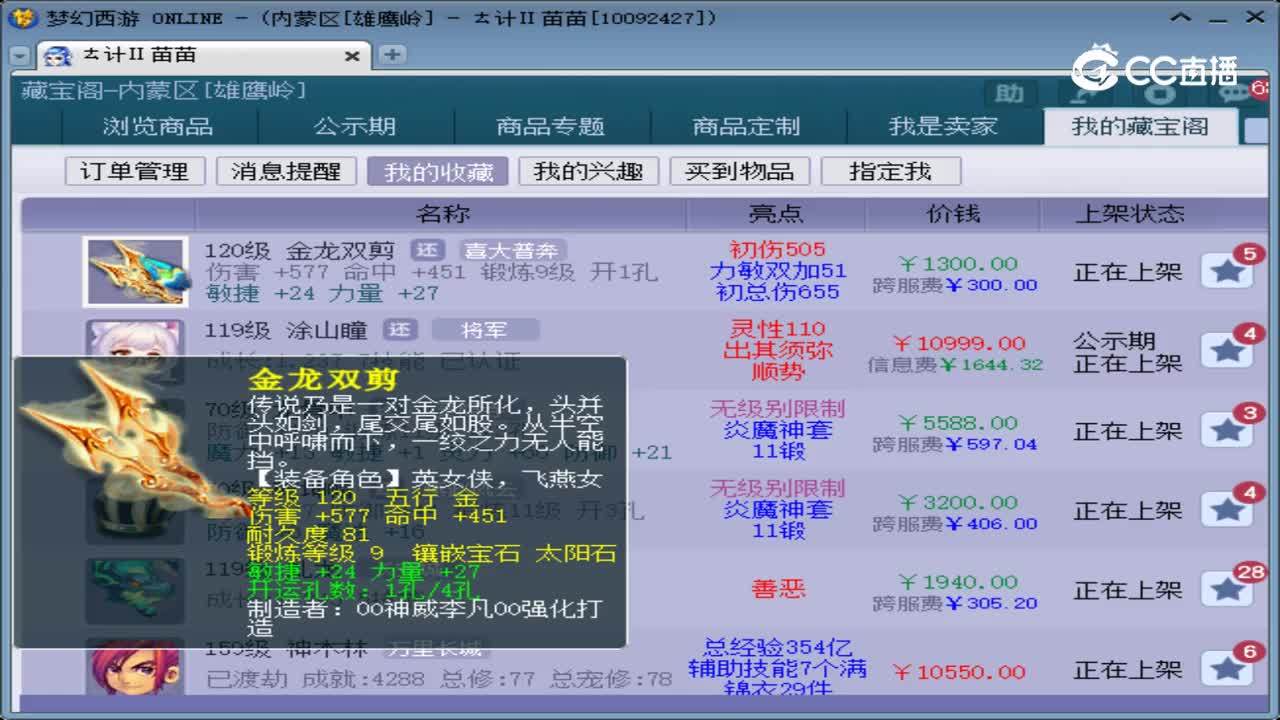This screenshot has height=720, width=1280.
Task: Click price ¥3200.00
Action: coord(958,503)
